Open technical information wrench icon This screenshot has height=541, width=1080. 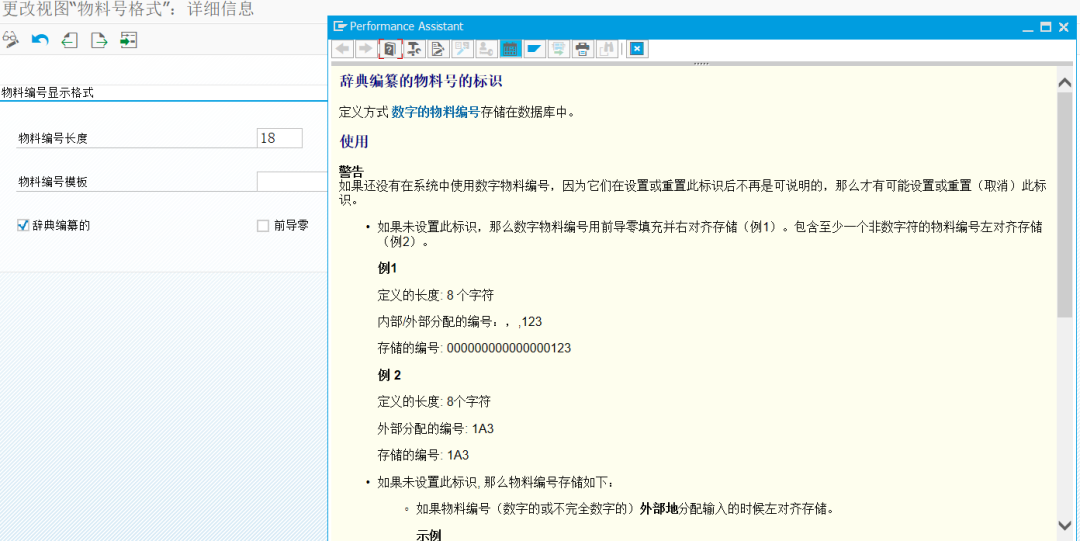(x=414, y=49)
